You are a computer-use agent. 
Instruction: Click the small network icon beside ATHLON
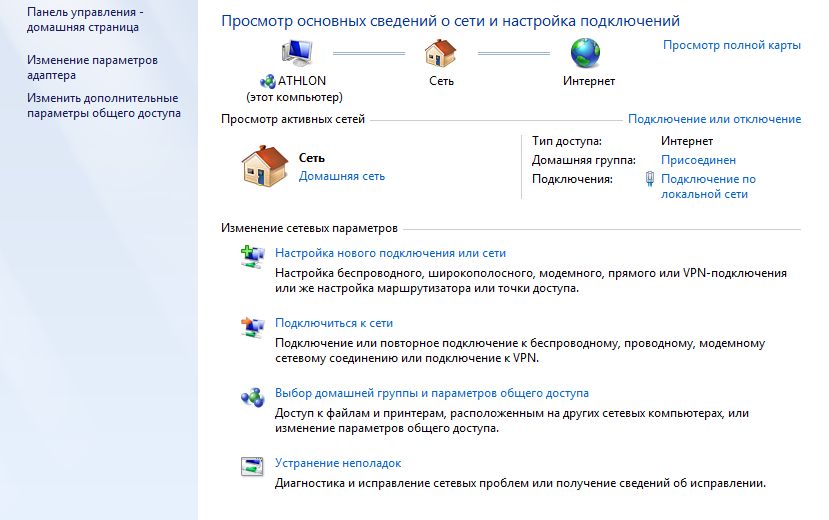click(x=268, y=81)
